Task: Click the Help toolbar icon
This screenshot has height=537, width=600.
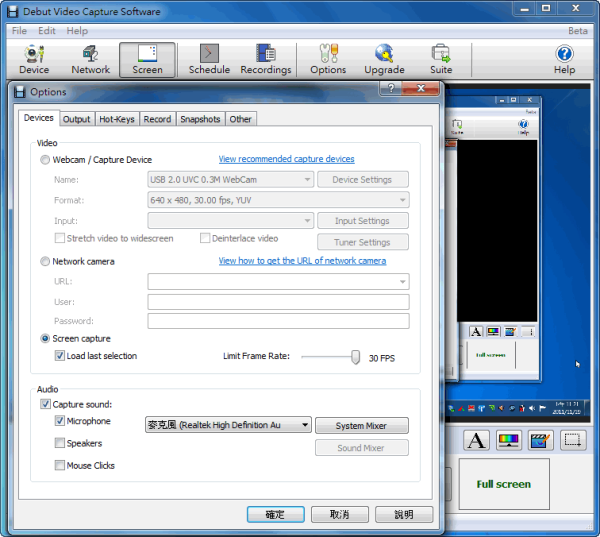Action: tap(564, 60)
